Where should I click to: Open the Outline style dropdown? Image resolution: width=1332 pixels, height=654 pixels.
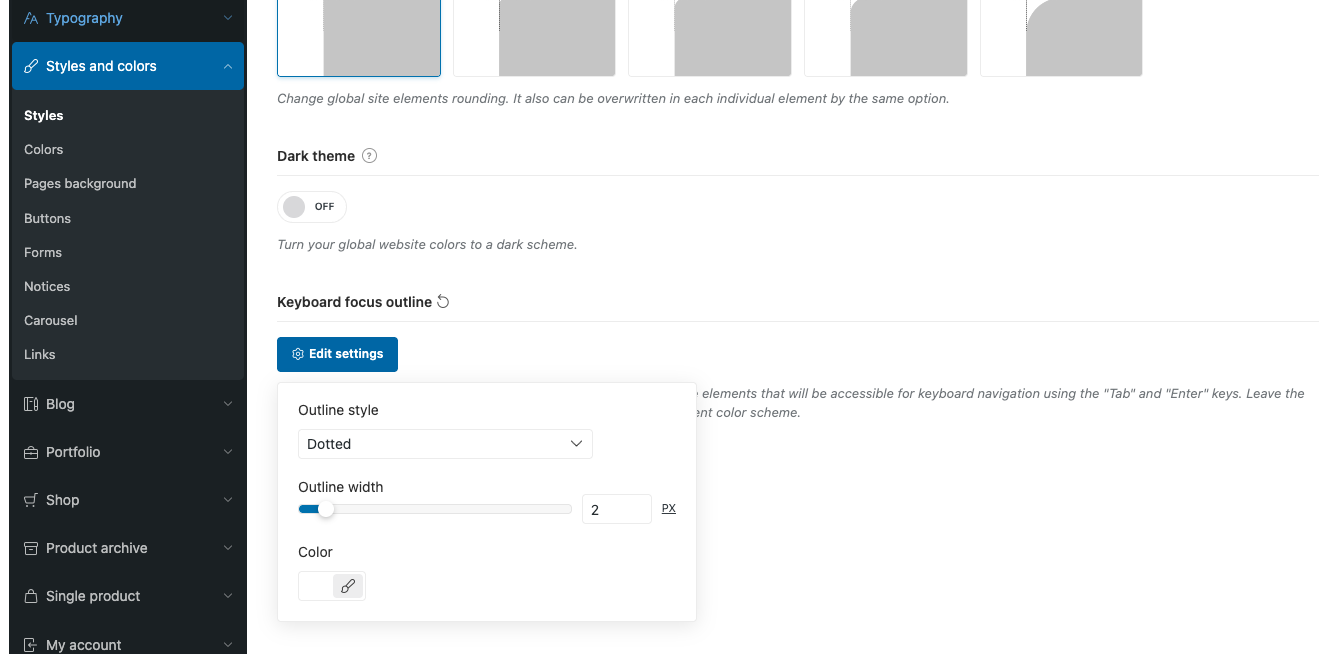(445, 444)
